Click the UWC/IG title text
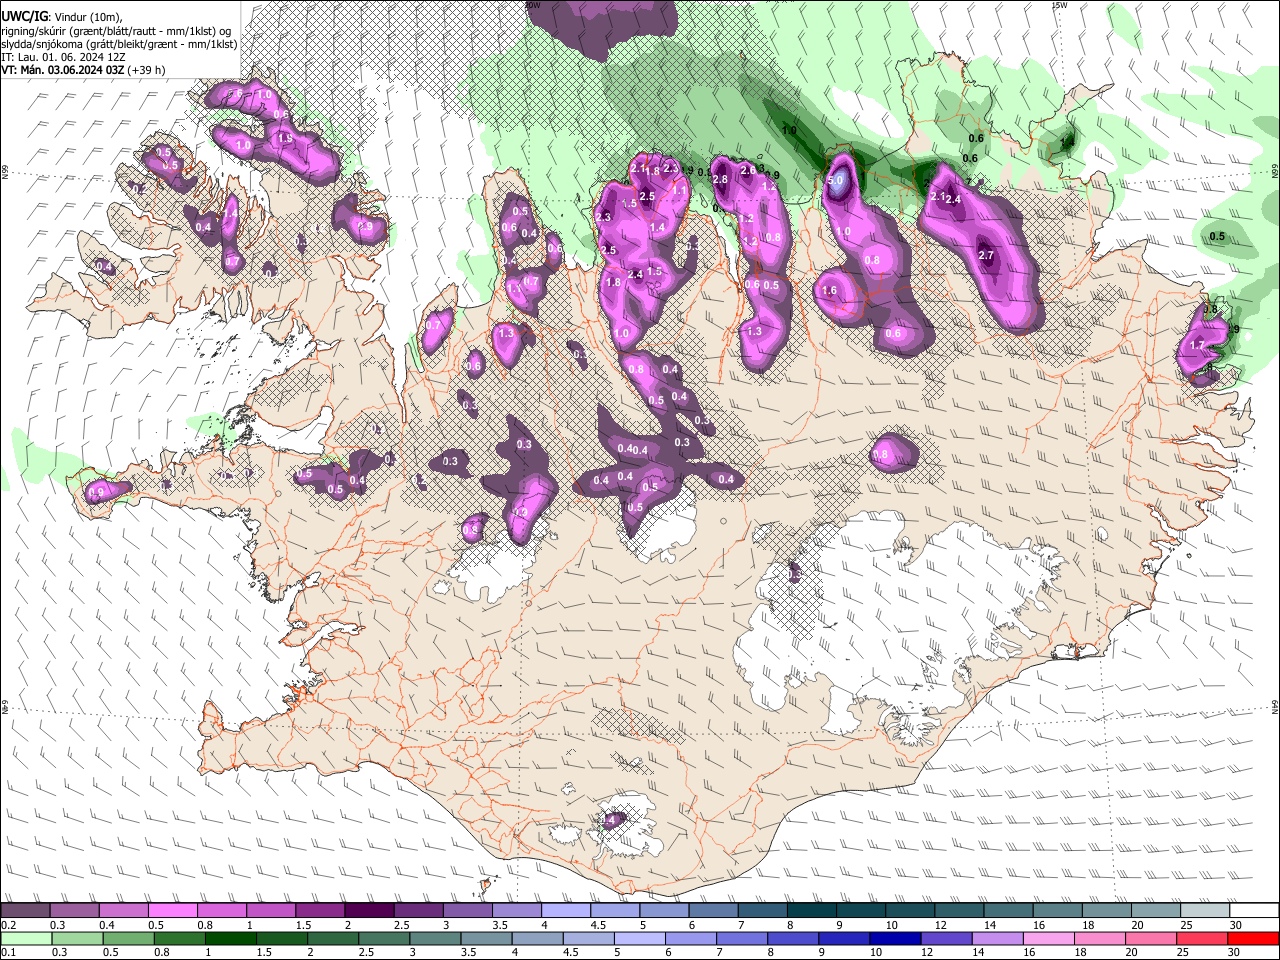Screen dimensions: 1280x960 [x=23, y=16]
